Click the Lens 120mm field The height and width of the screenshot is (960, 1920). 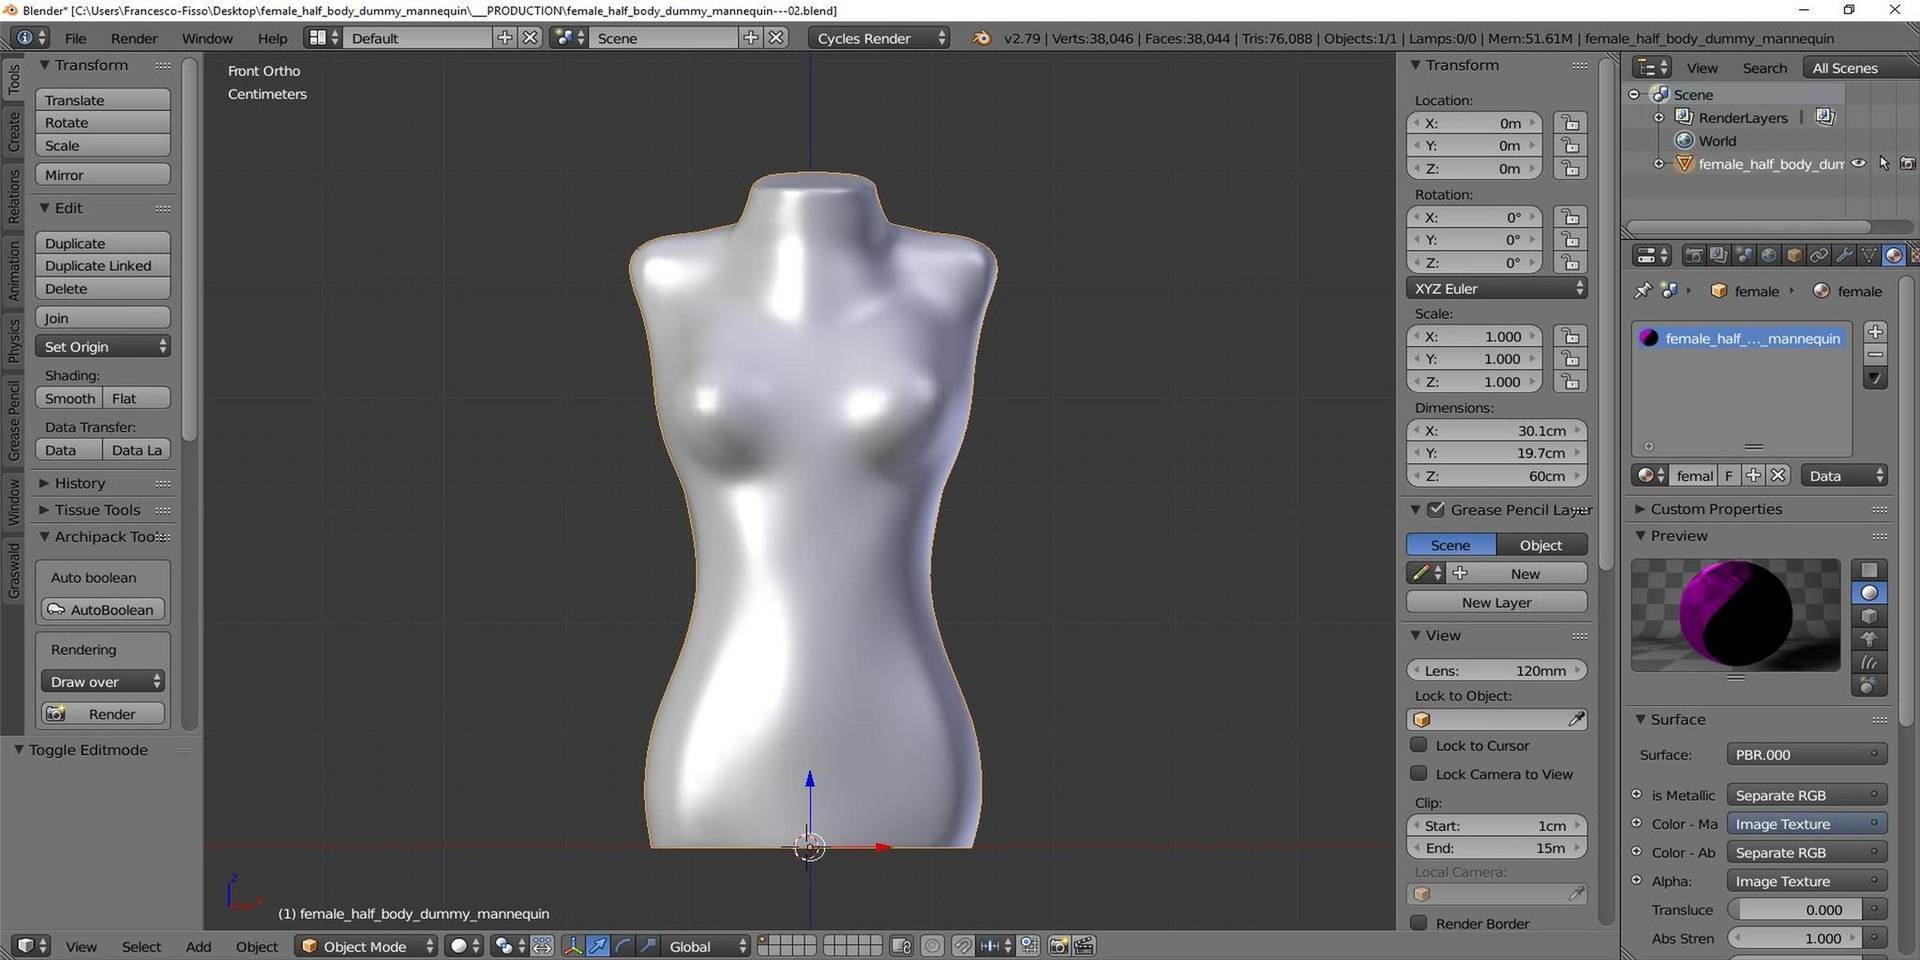pos(1496,671)
